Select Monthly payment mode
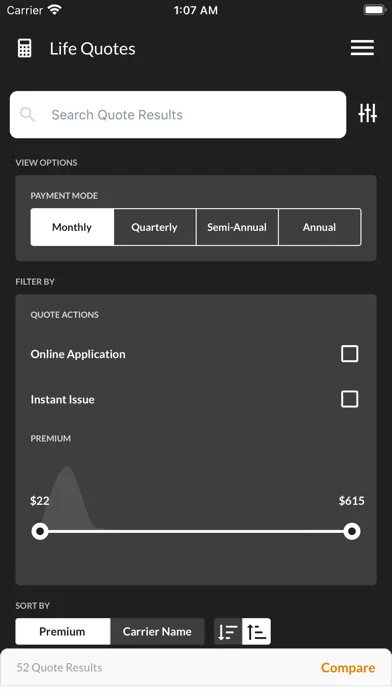The height and width of the screenshot is (696, 392). click(x=72, y=227)
